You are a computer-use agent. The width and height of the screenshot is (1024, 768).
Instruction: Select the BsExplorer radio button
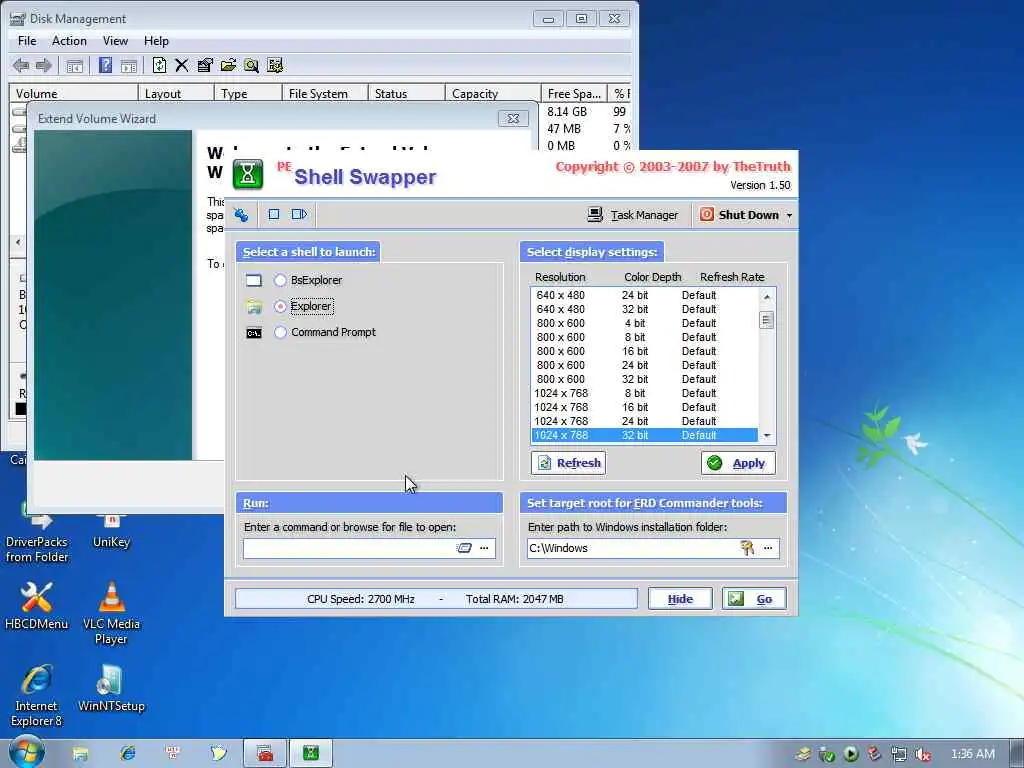tap(280, 280)
